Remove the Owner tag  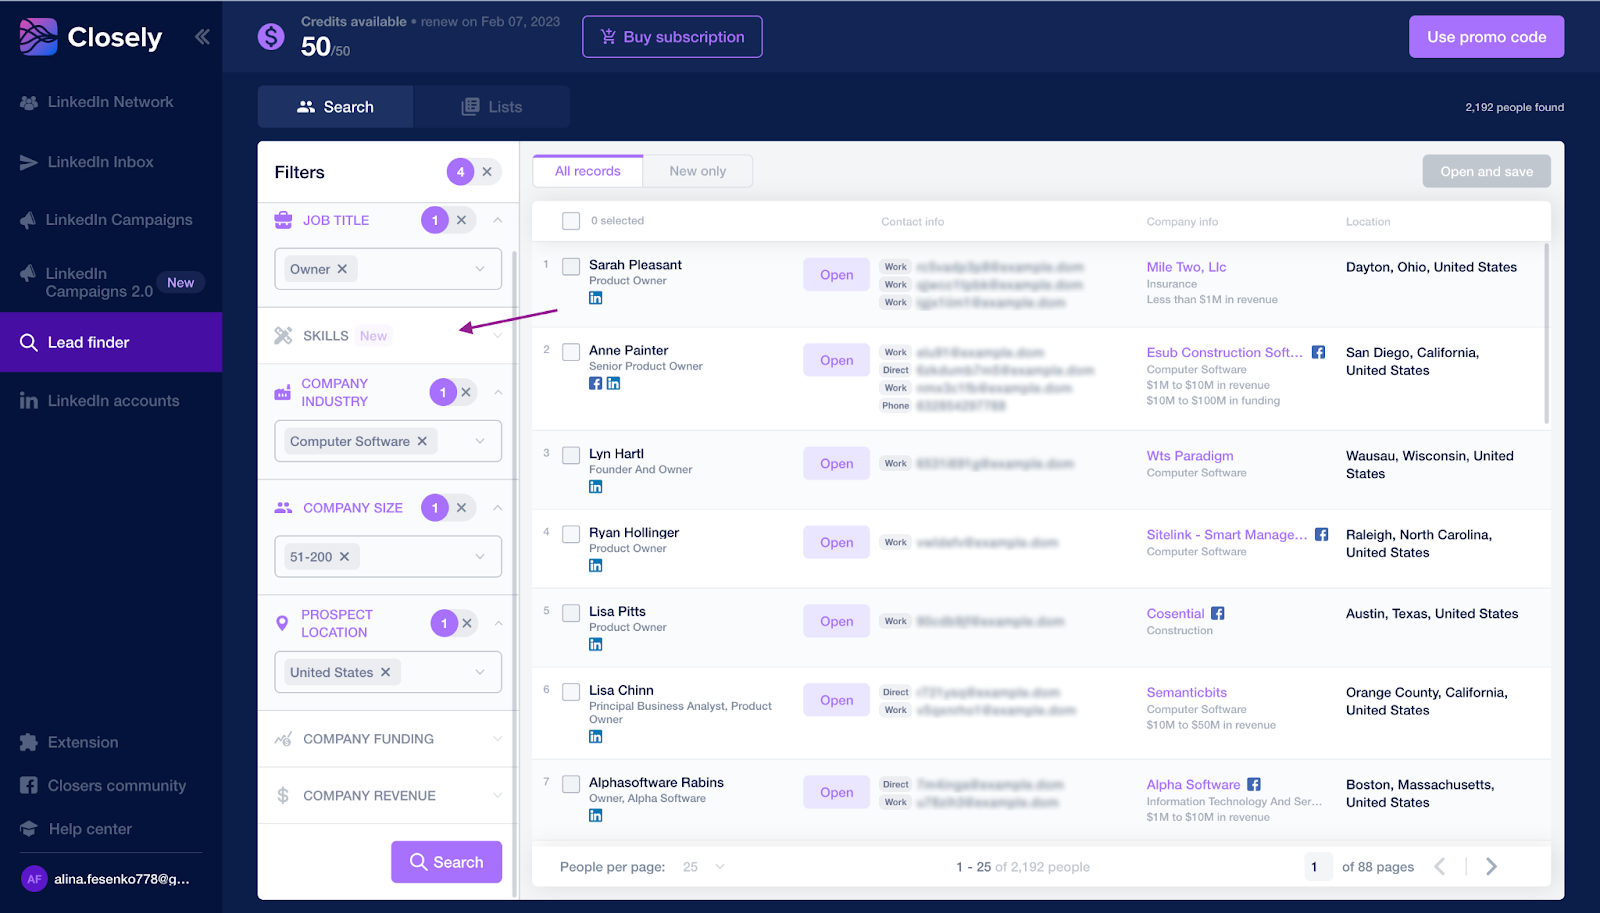coord(342,269)
